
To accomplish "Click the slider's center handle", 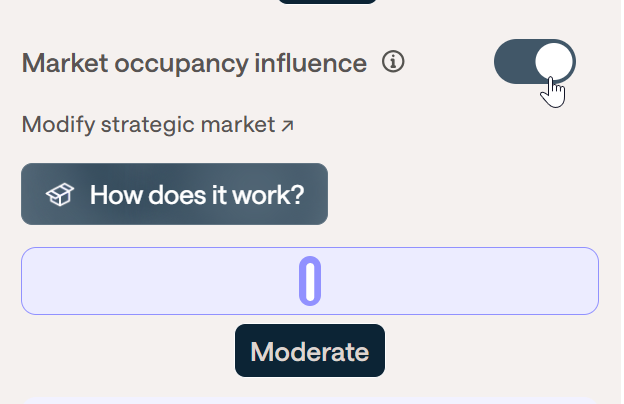I will [x=310, y=281].
